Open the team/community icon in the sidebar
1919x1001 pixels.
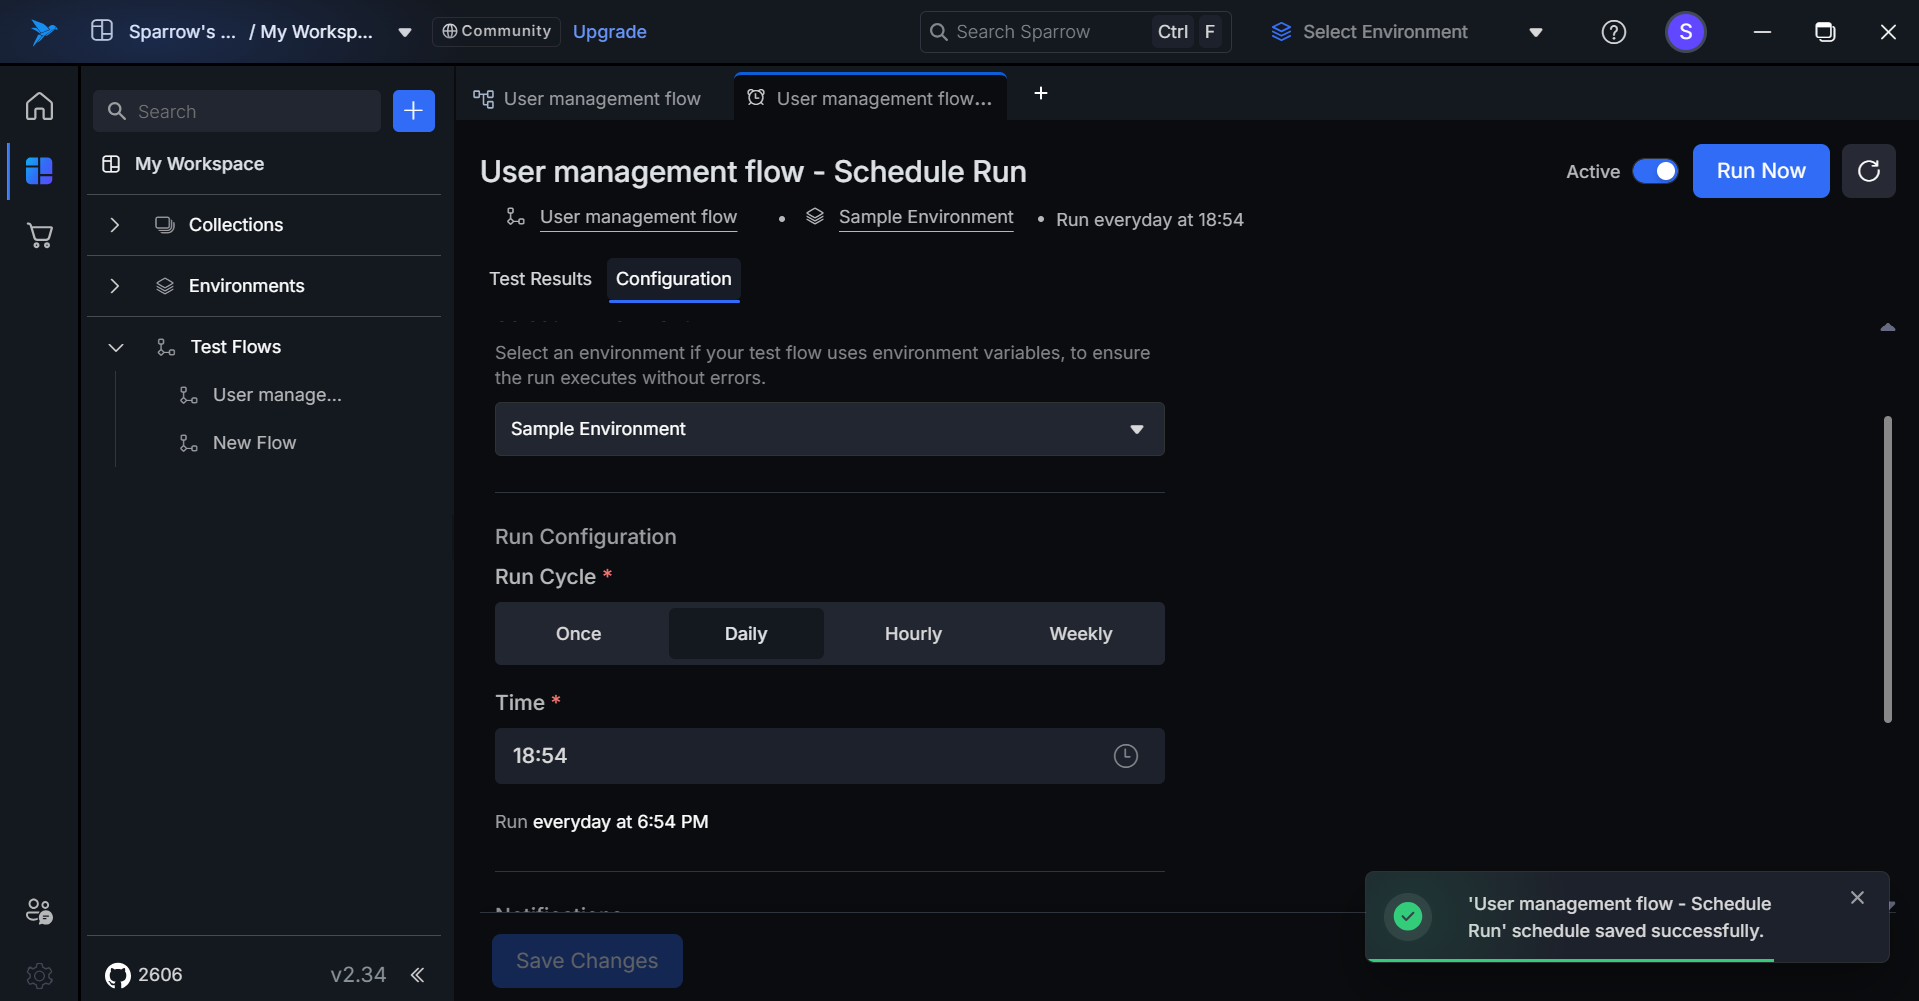39,911
